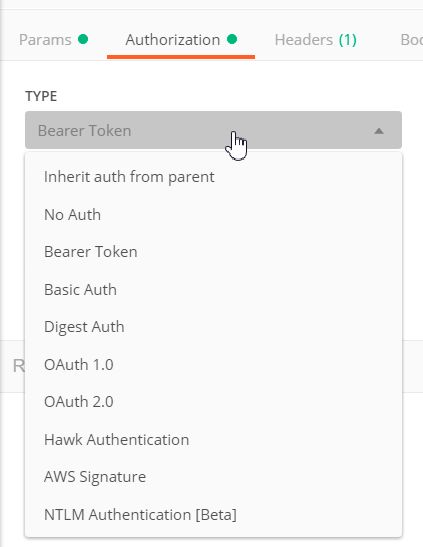Collapse the Bearer Token type dropdown
This screenshot has width=423, height=547.
click(x=213, y=130)
